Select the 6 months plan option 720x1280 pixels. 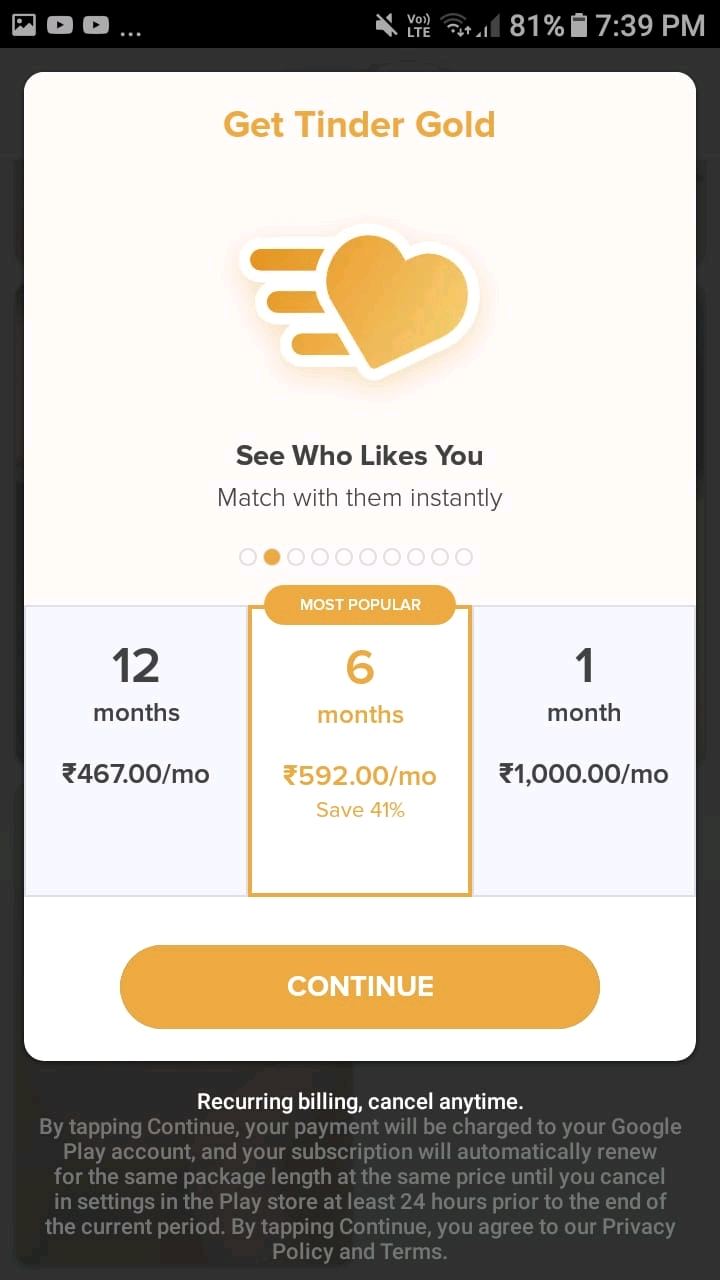360,750
